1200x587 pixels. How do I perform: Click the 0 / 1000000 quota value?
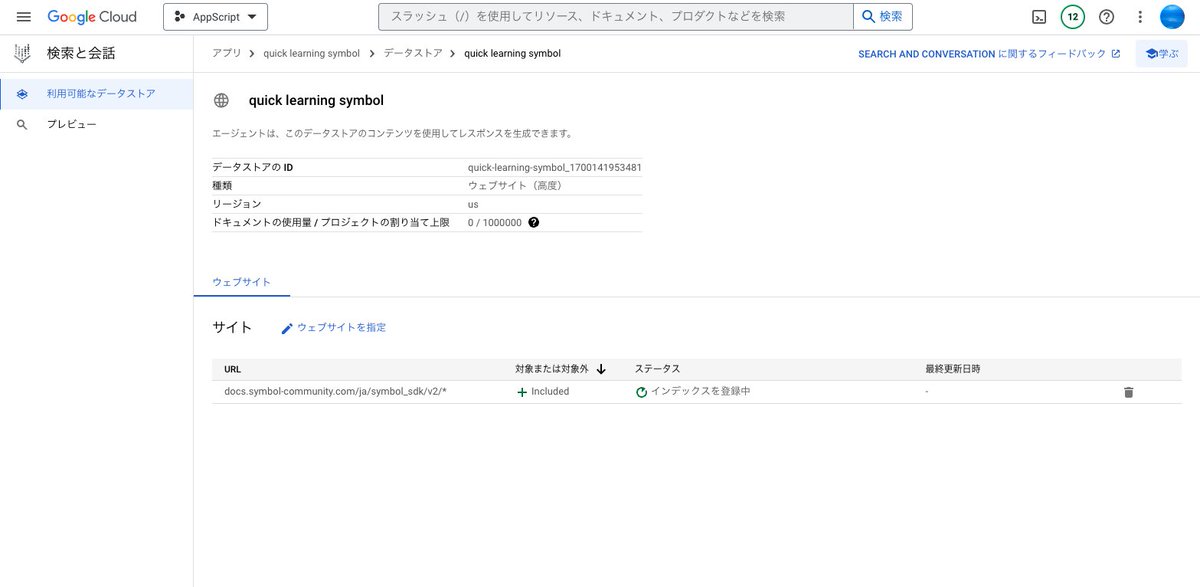coord(495,222)
